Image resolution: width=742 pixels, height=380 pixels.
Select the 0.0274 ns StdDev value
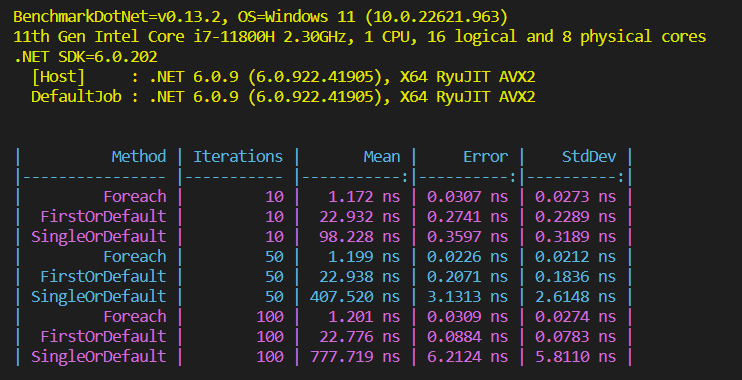[575, 316]
